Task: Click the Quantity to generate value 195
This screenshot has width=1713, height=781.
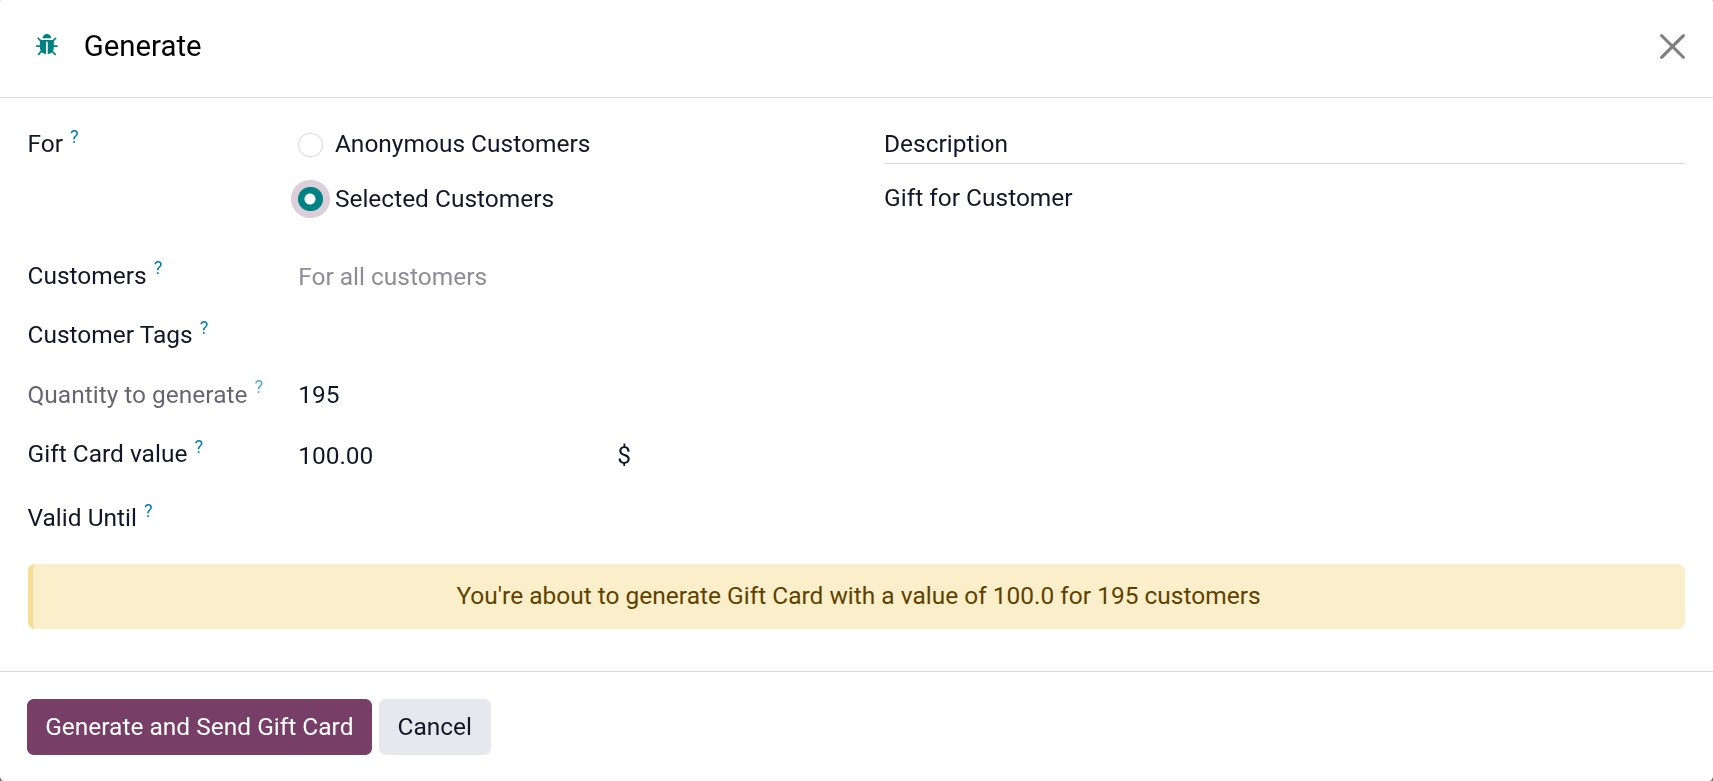Action: point(319,395)
